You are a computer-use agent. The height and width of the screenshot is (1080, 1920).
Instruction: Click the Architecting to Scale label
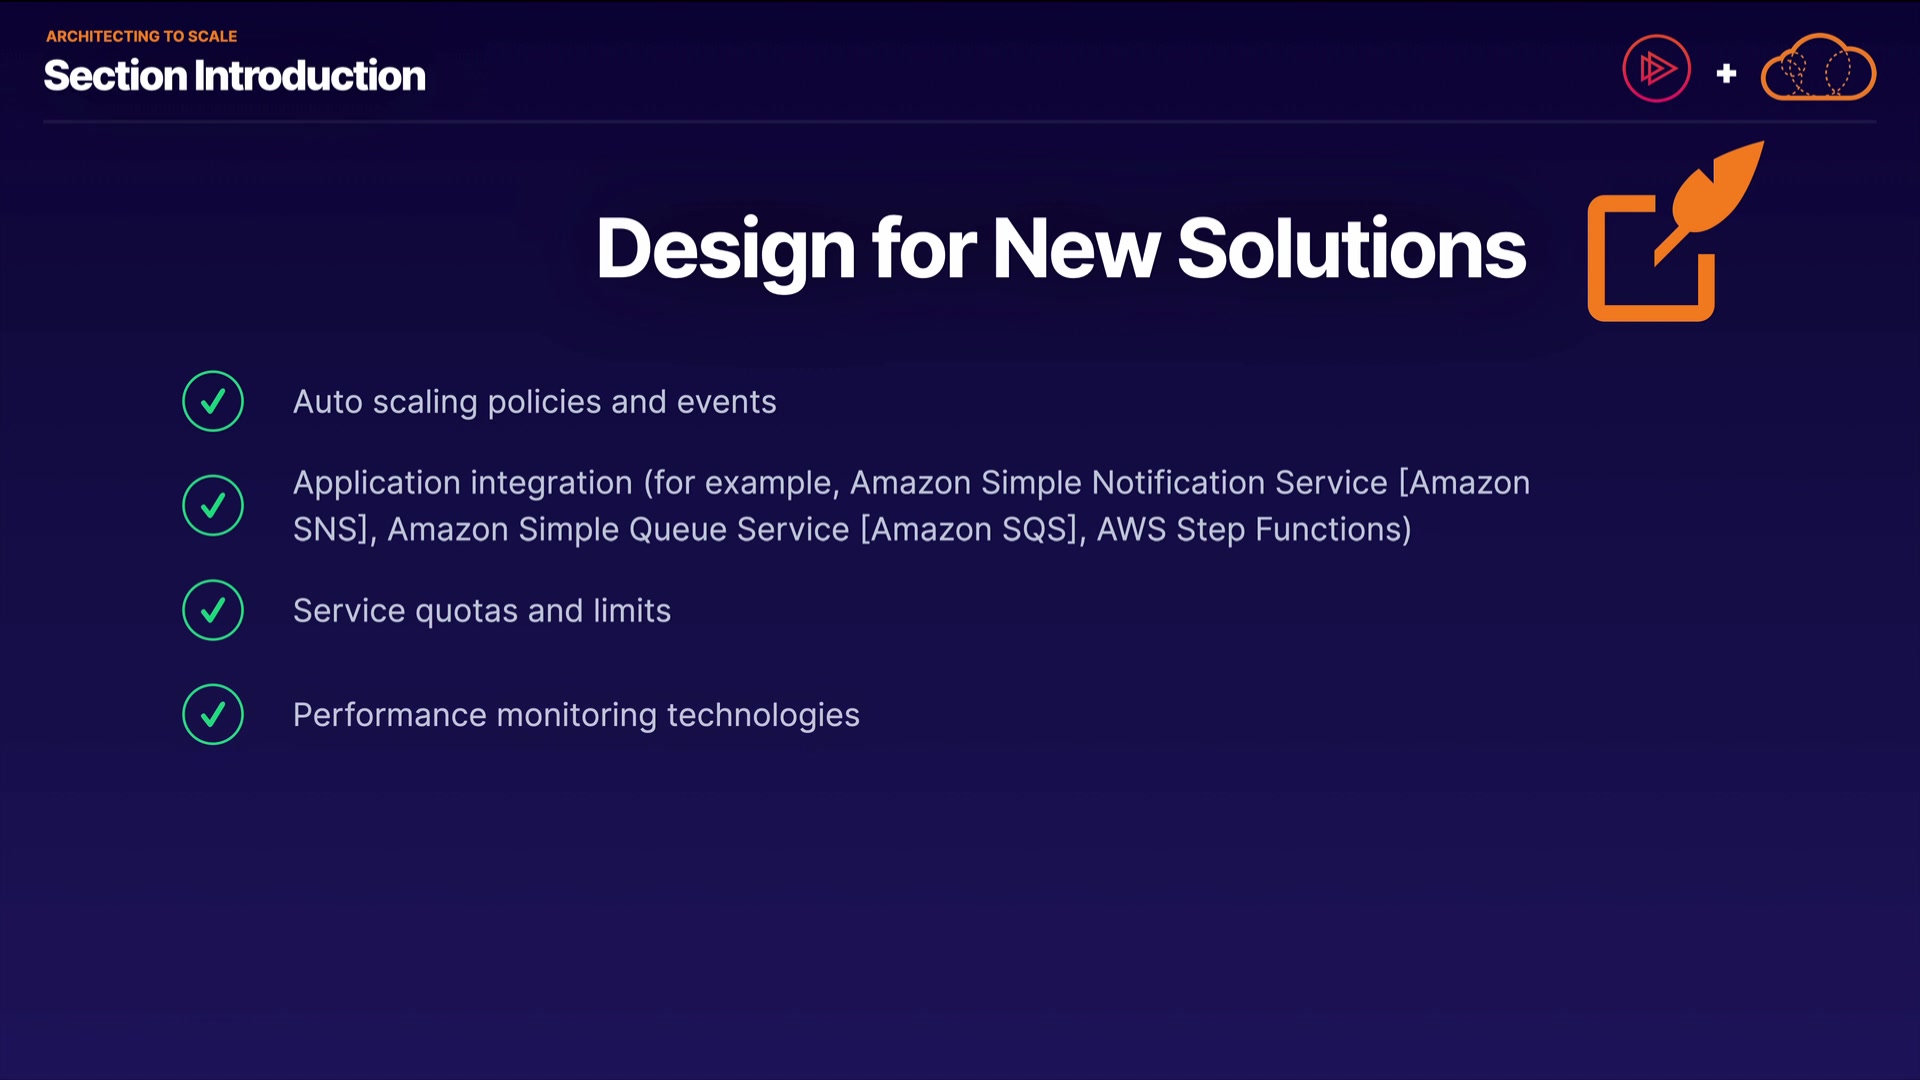[141, 36]
